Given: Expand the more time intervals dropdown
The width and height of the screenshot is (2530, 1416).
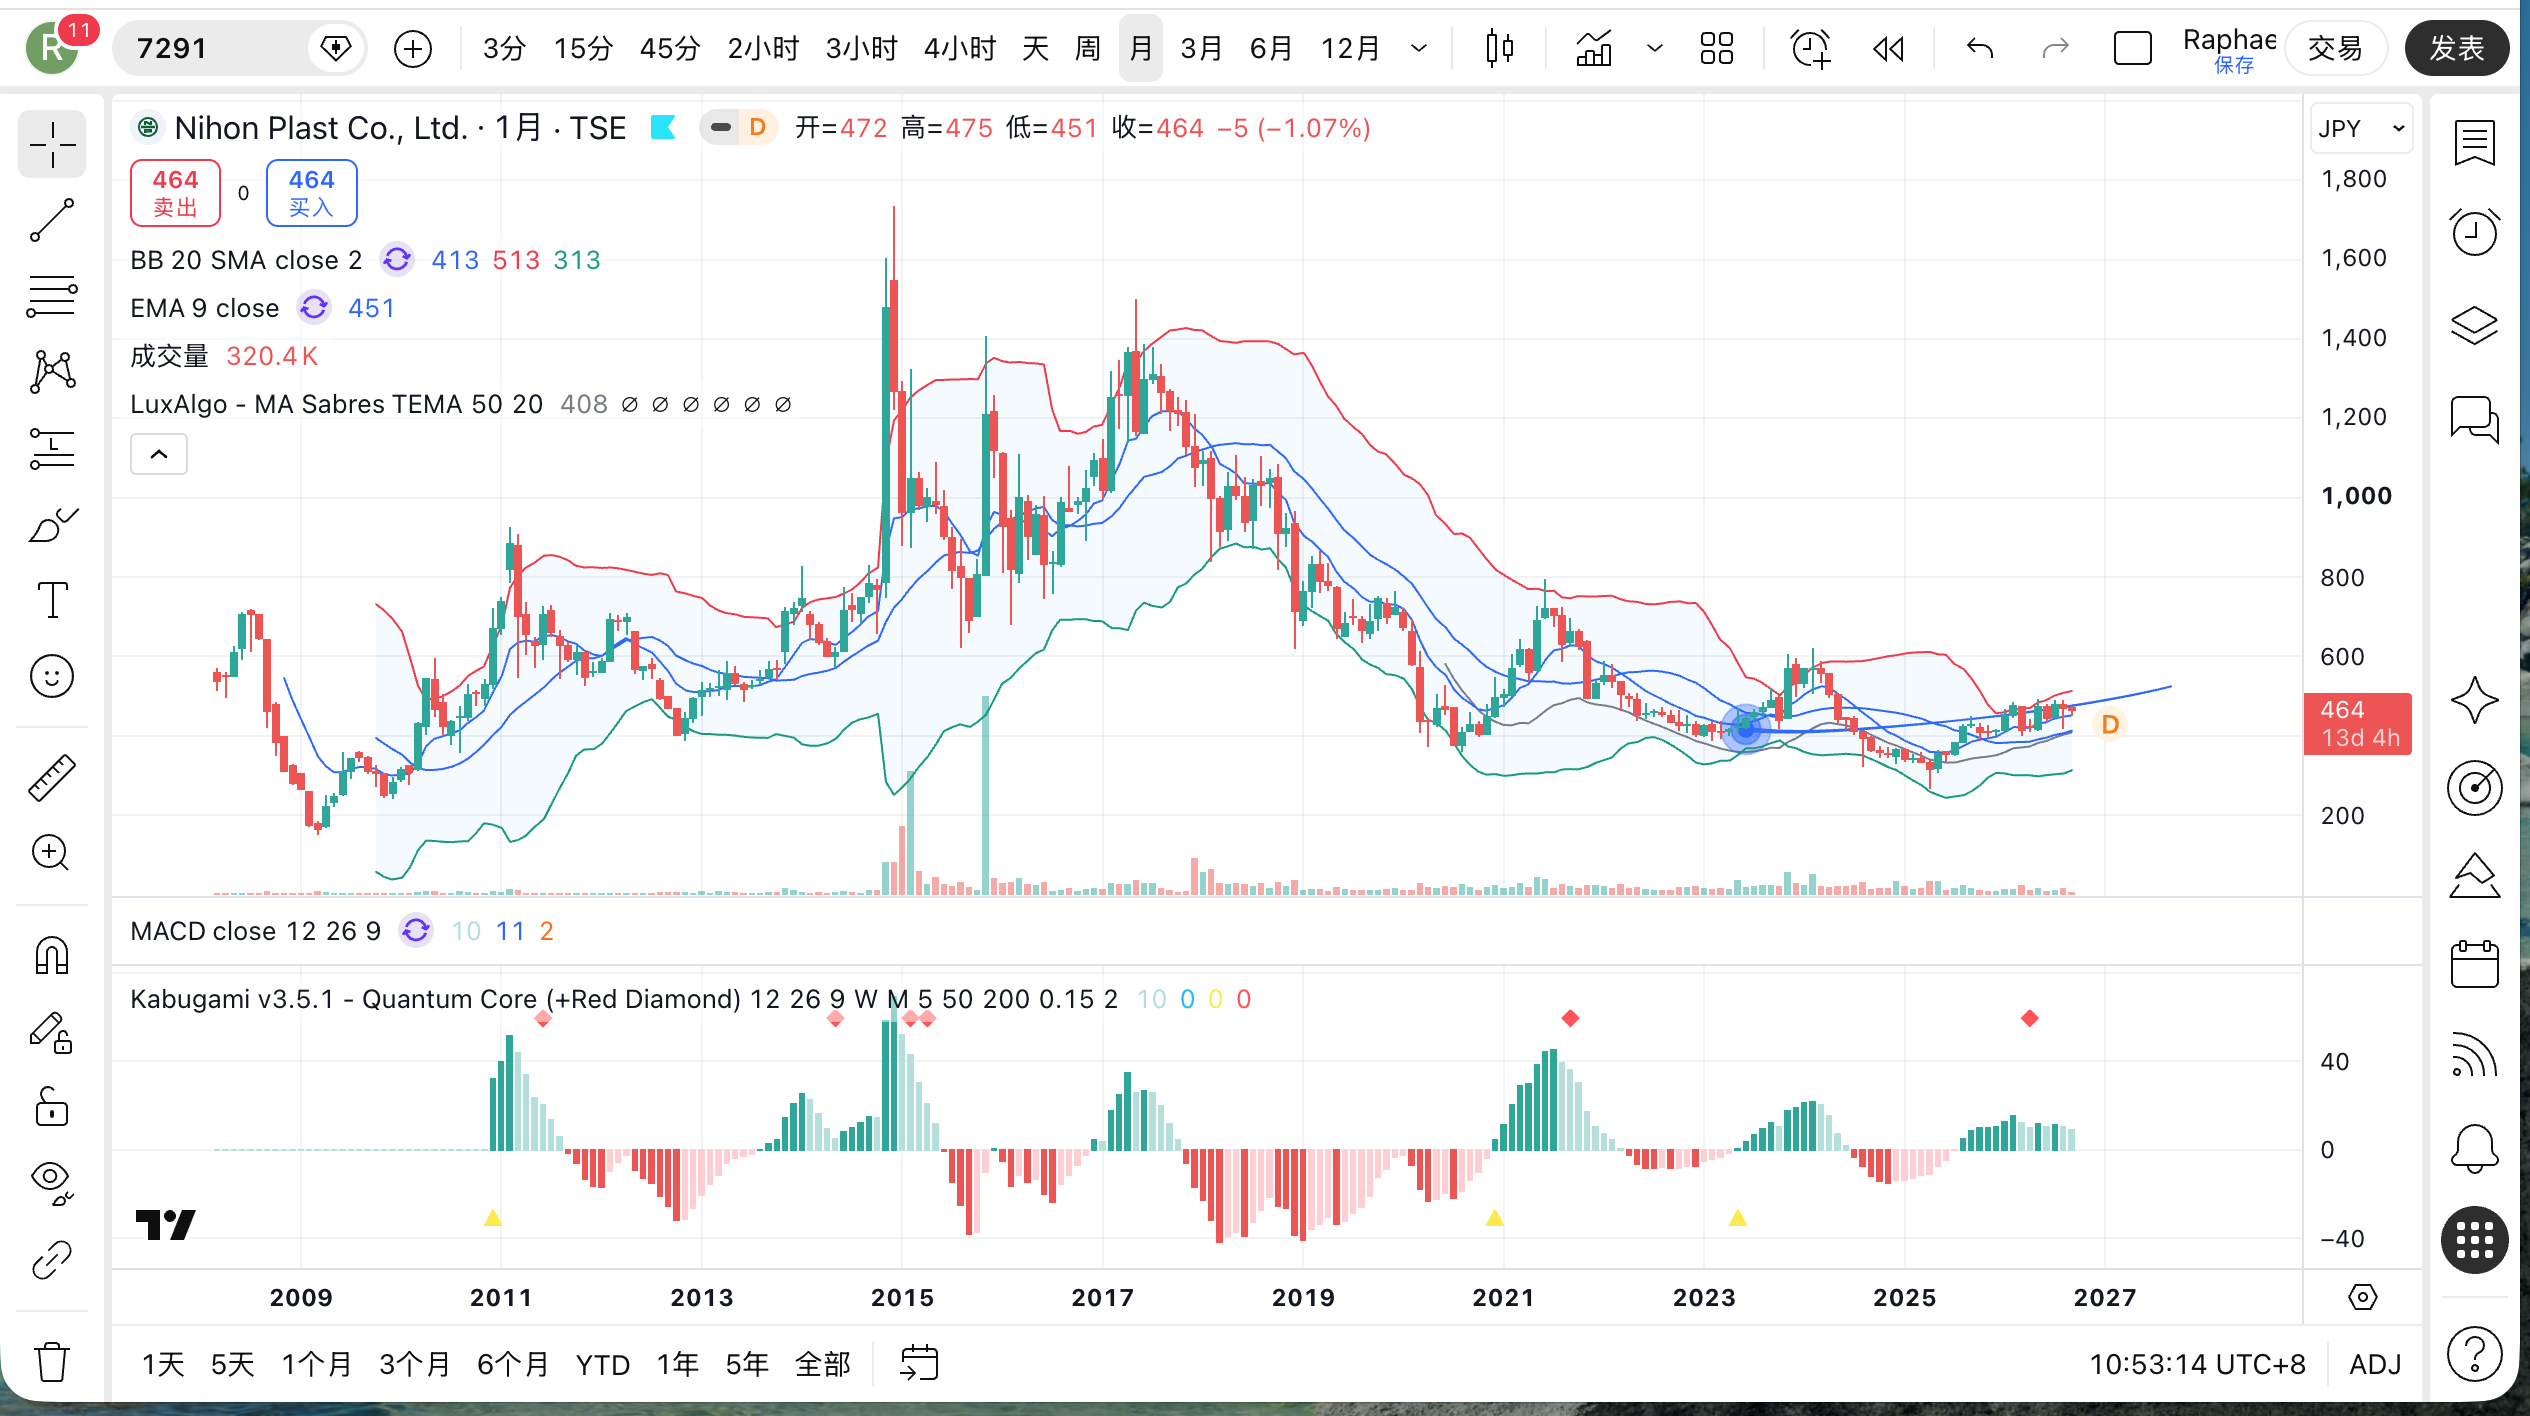Looking at the screenshot, I should click(x=1419, y=48).
